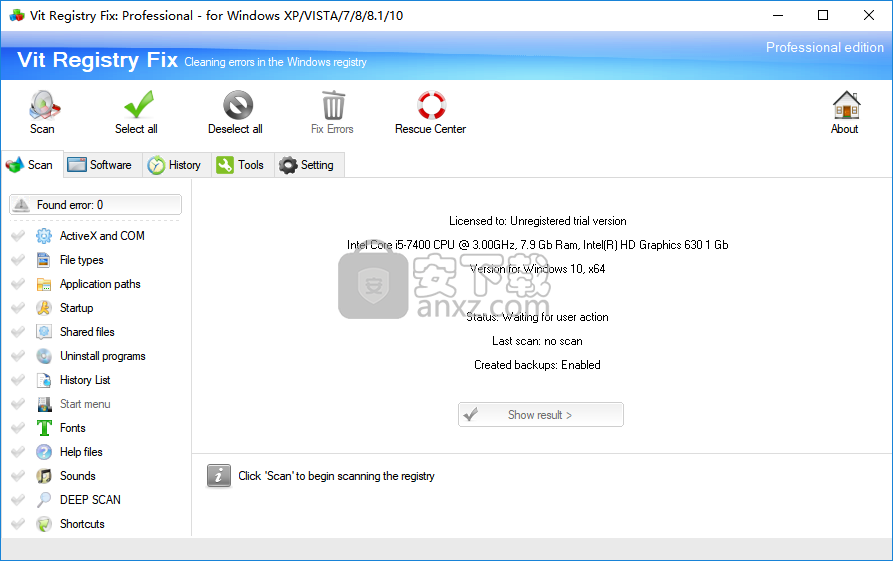The width and height of the screenshot is (893, 561).
Task: Select the History List label
Action: point(85,380)
